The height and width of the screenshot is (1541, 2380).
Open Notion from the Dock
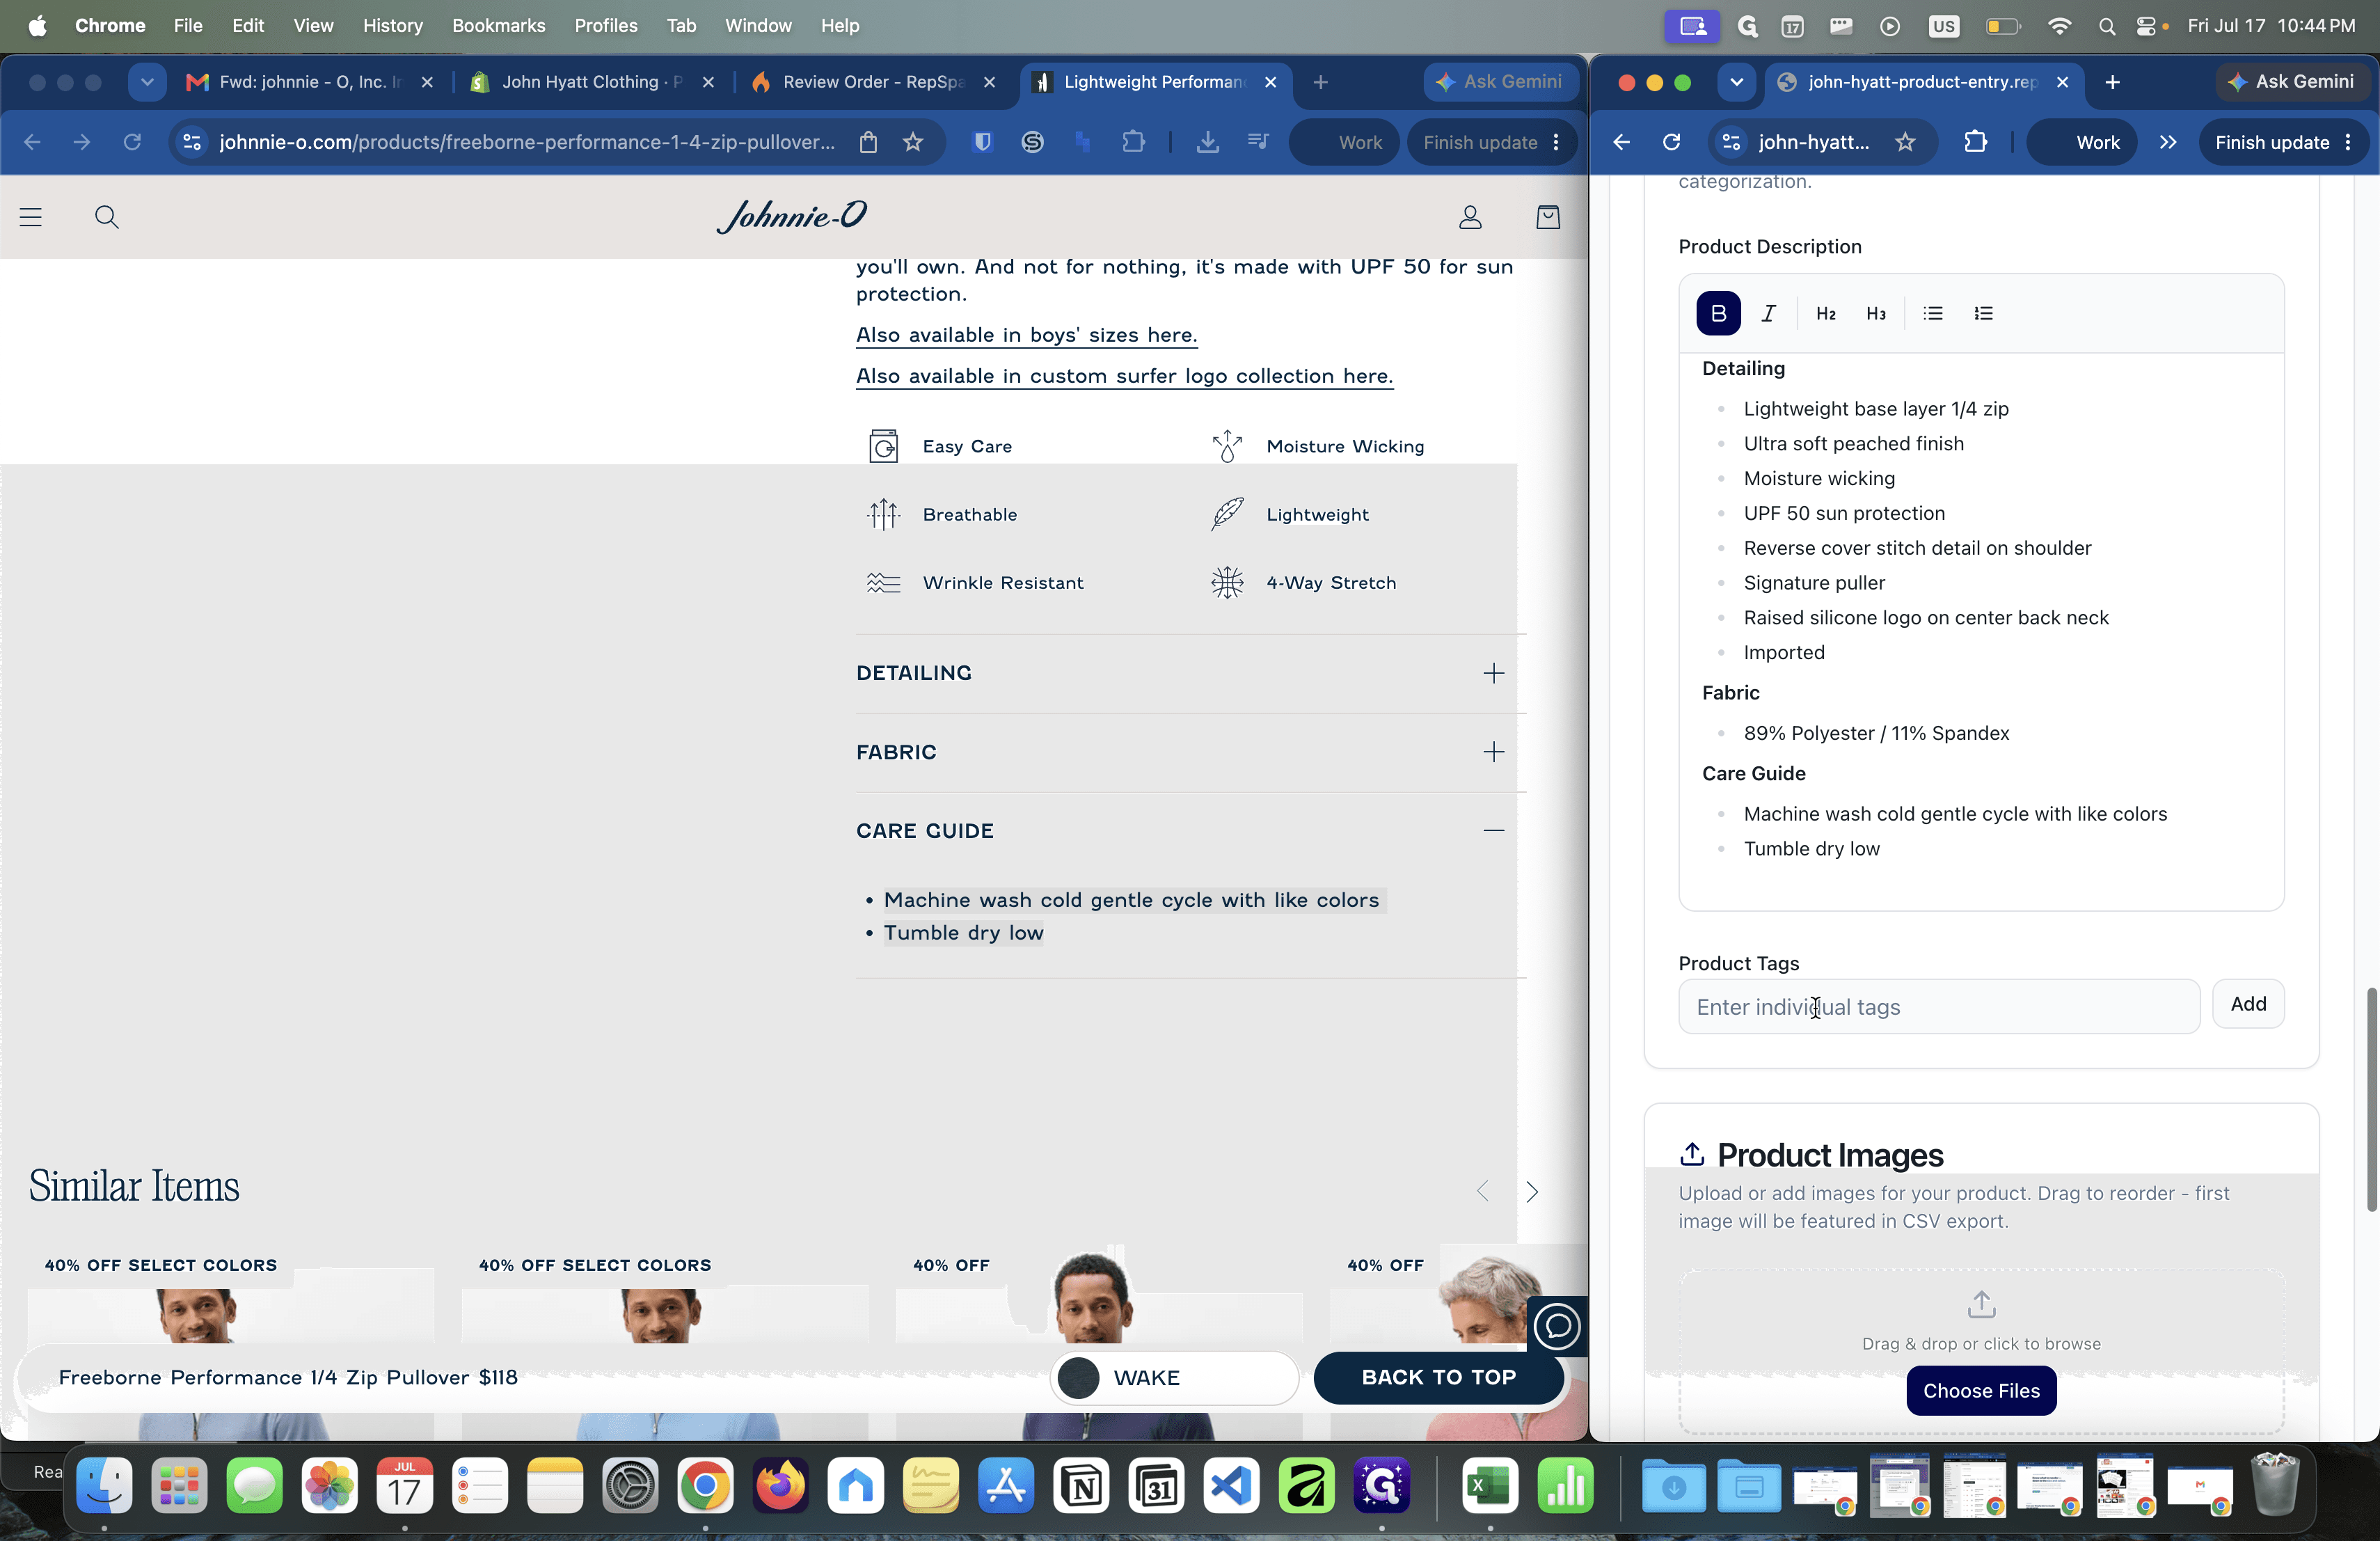click(1081, 1486)
